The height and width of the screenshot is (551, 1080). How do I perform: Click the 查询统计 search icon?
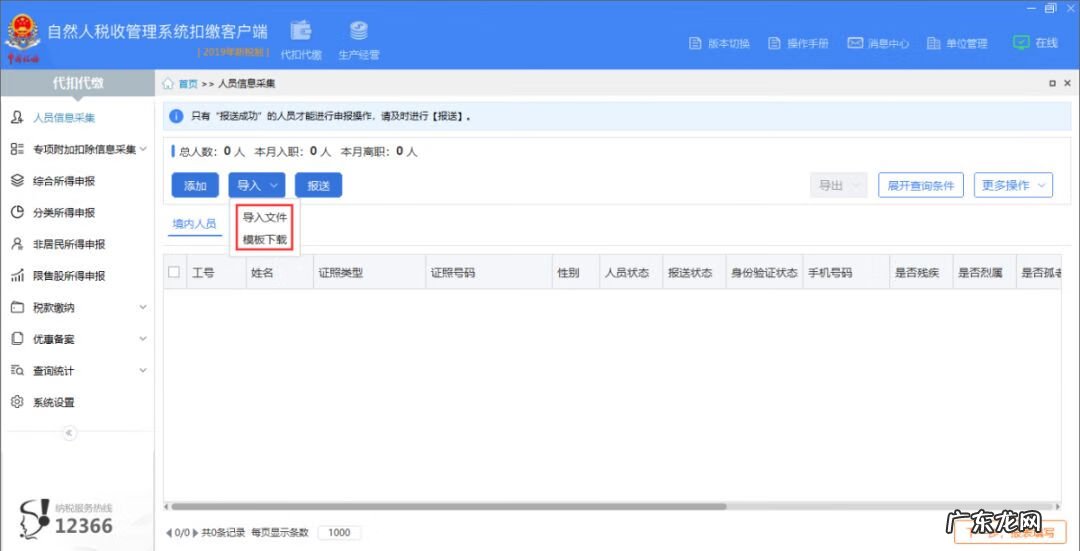18,371
